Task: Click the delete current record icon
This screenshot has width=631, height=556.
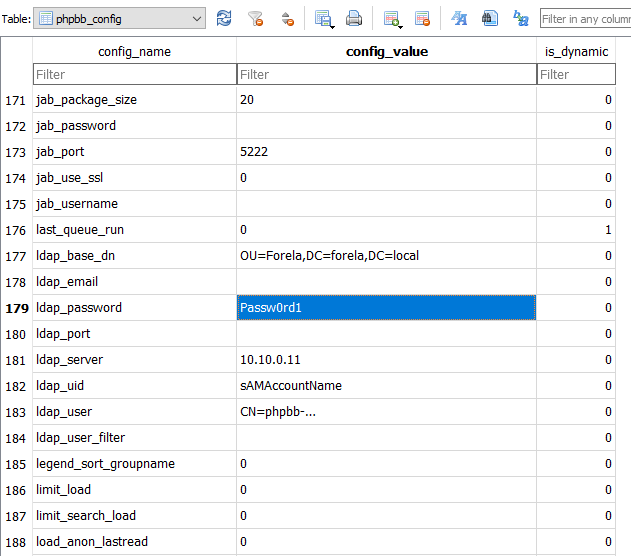Action: tap(422, 19)
